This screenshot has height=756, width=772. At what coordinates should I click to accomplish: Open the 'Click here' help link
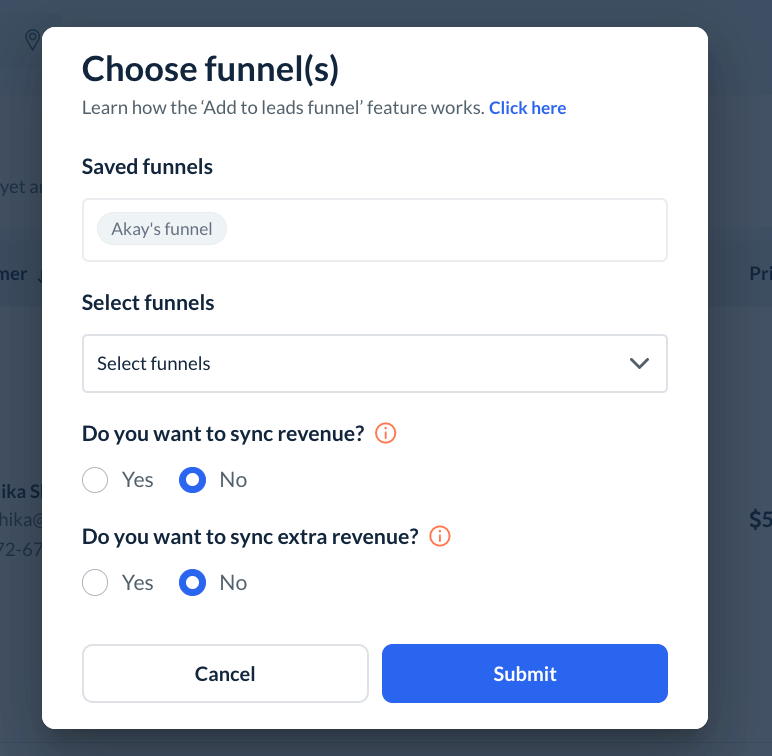coord(527,108)
